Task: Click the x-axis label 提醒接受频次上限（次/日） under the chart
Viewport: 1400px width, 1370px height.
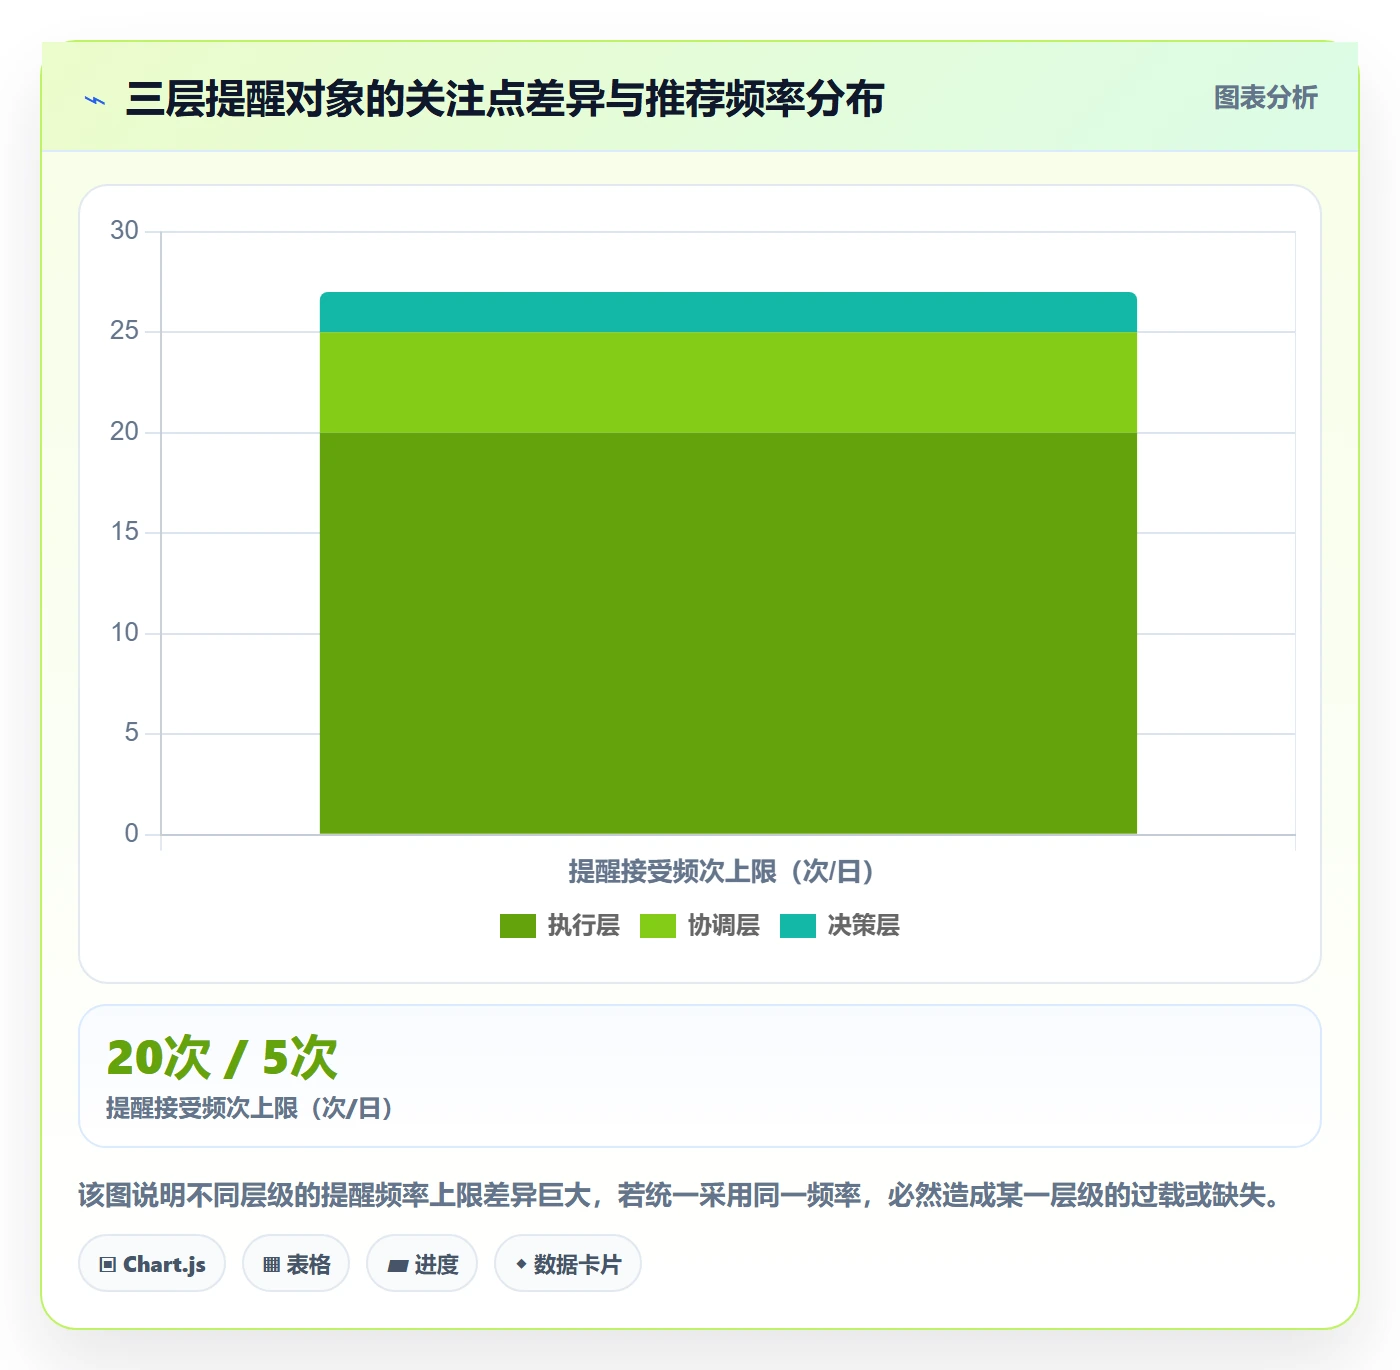Action: pyautogui.click(x=721, y=872)
